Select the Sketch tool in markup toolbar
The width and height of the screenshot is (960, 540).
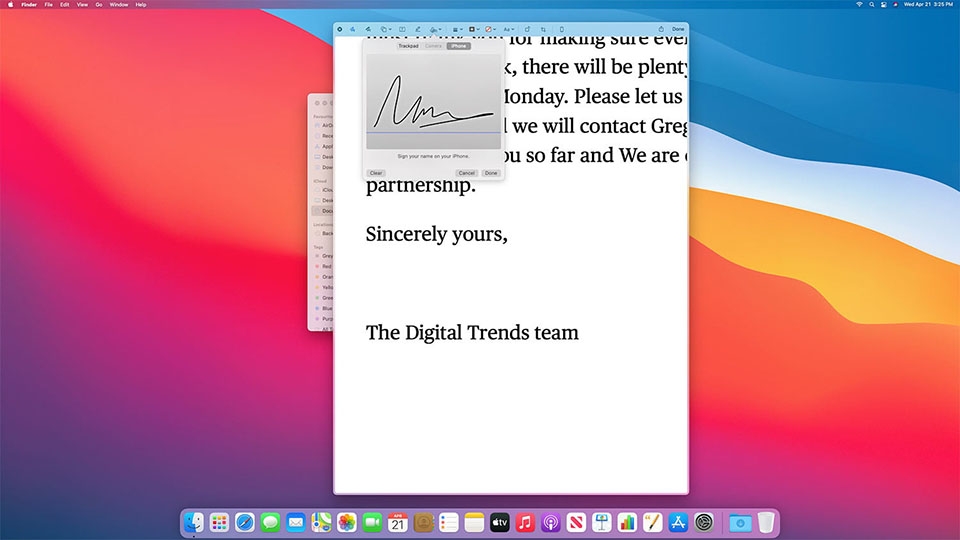coord(353,29)
